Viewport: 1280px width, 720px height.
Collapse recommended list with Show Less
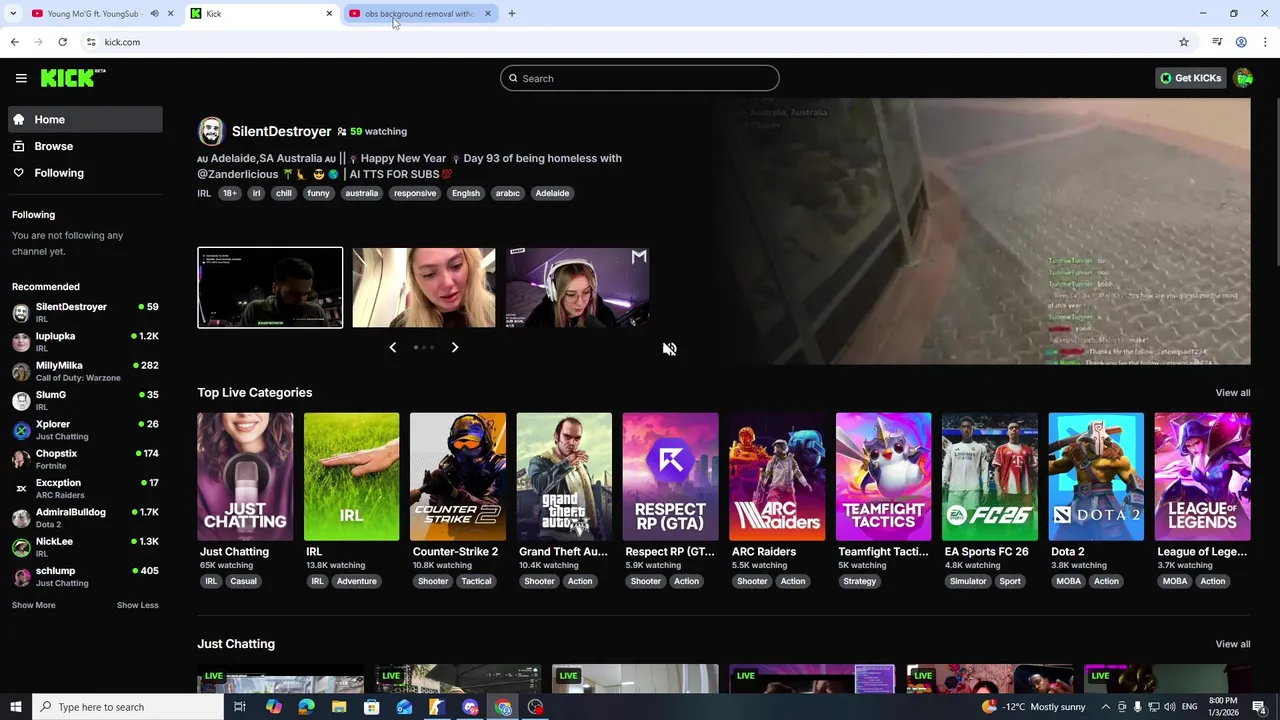click(137, 605)
